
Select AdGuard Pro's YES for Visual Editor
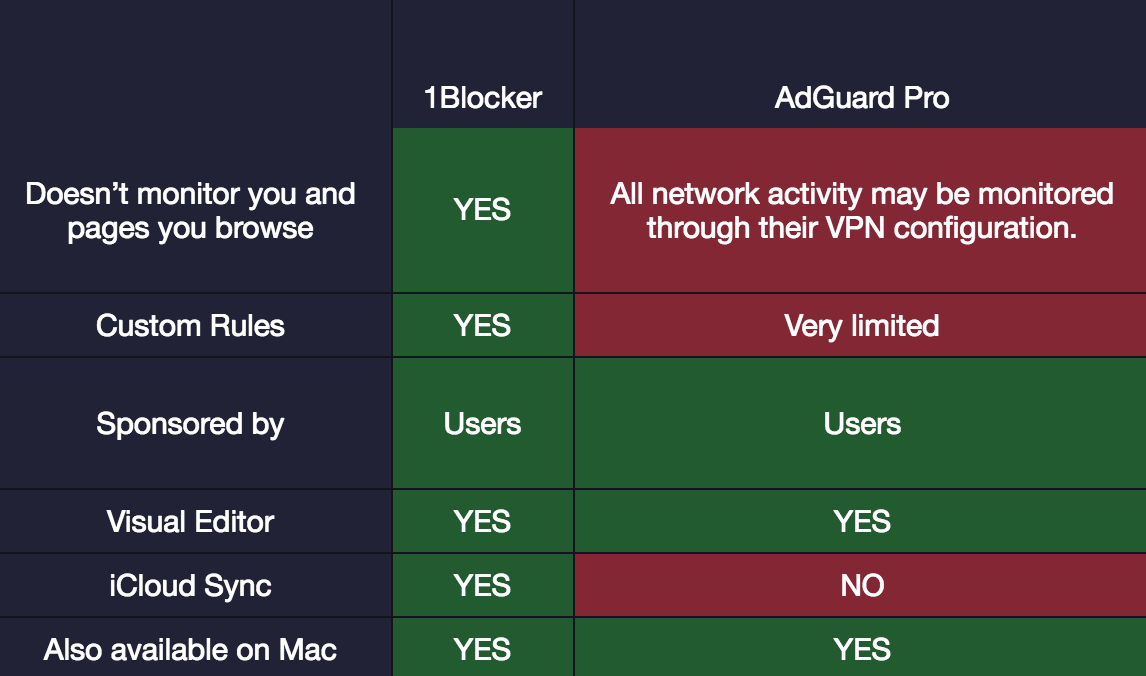tap(861, 522)
